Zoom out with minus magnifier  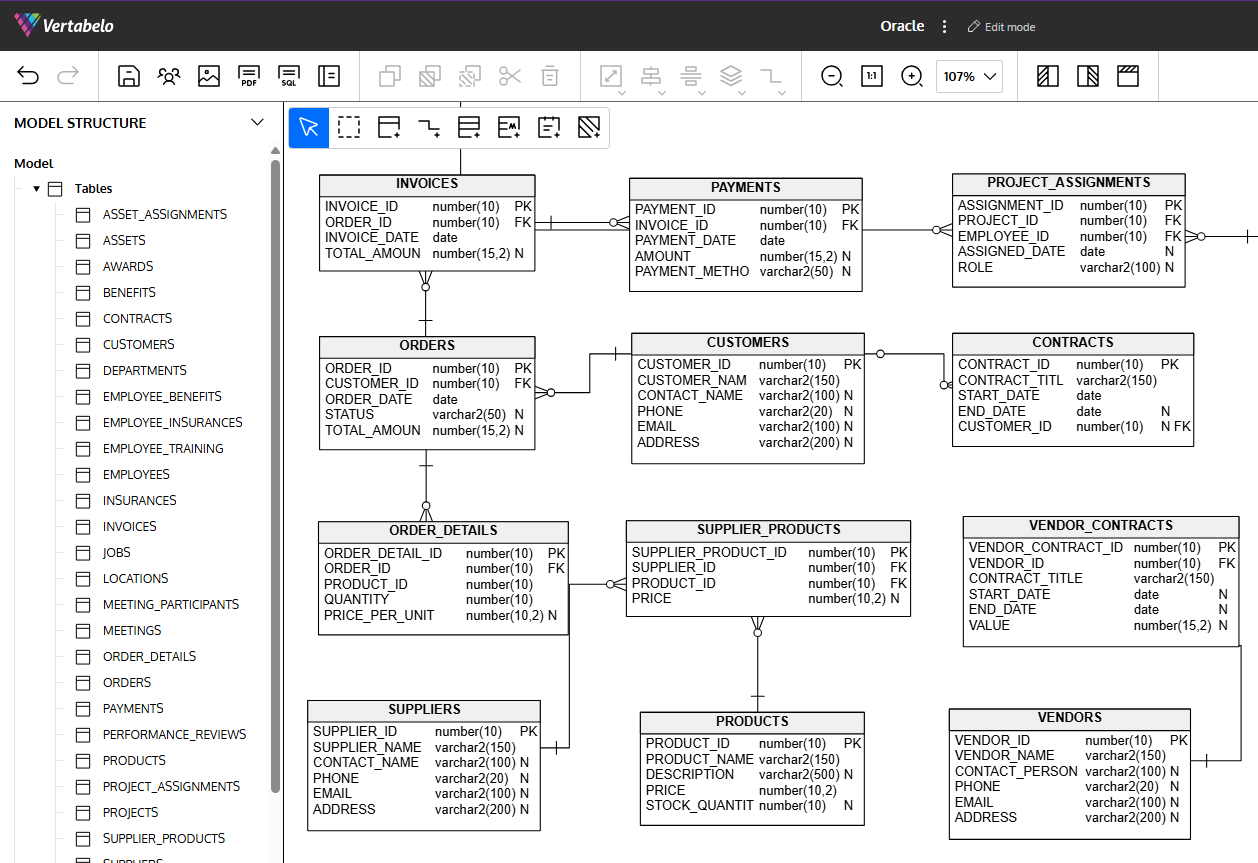point(832,76)
